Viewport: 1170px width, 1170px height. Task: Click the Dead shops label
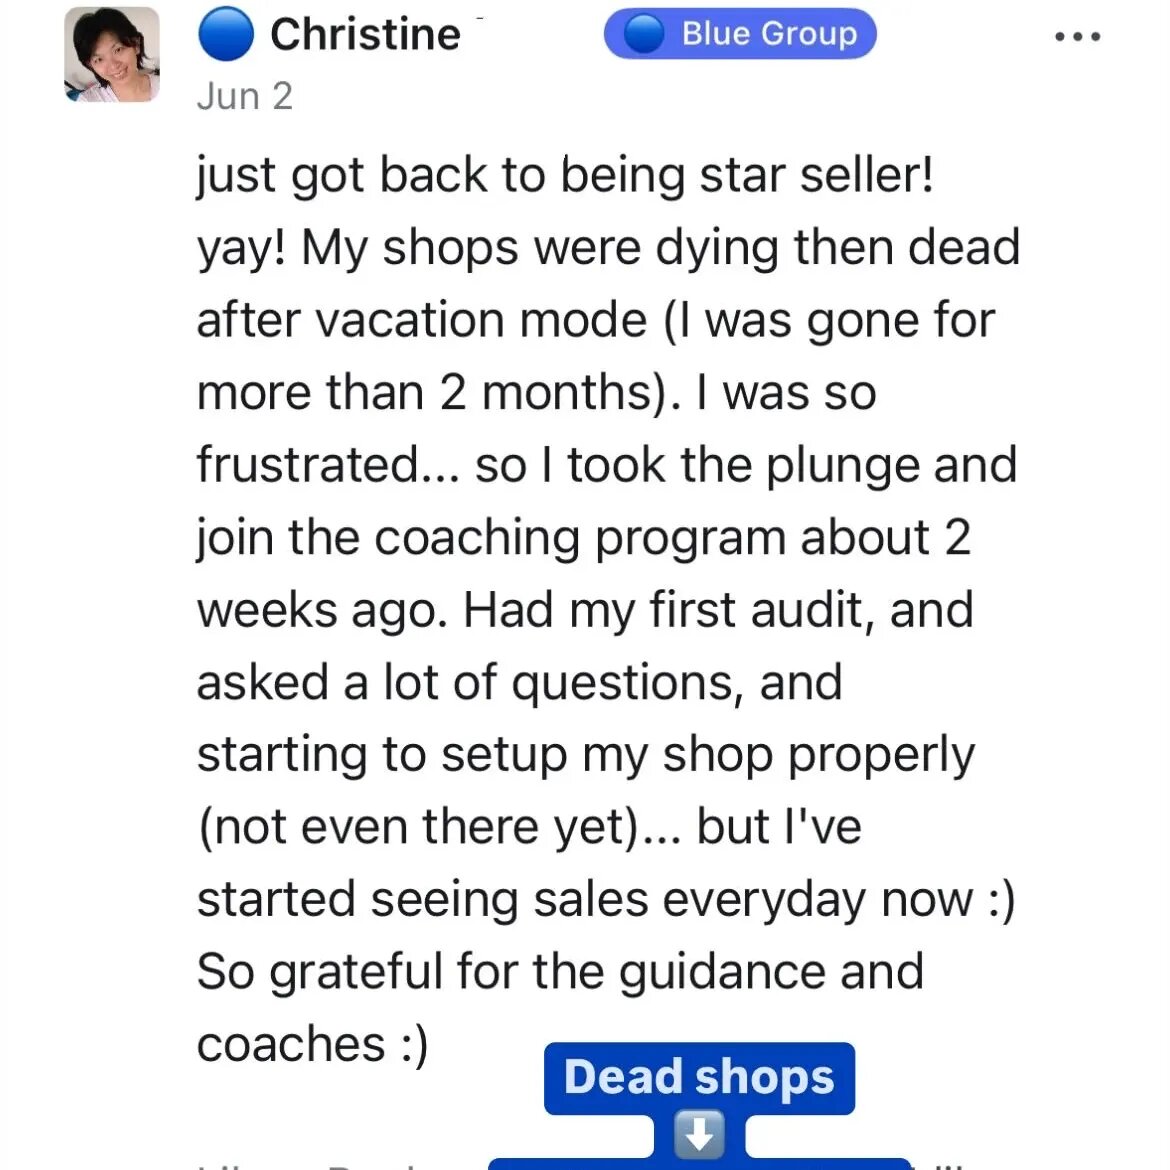[699, 1077]
